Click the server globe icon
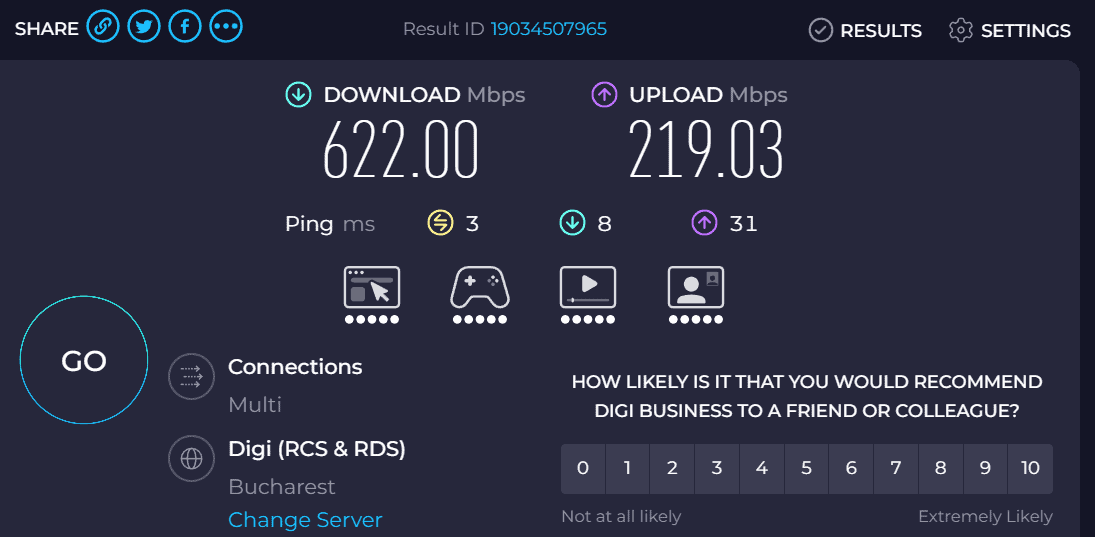Viewport: 1095px width, 537px height. click(191, 459)
